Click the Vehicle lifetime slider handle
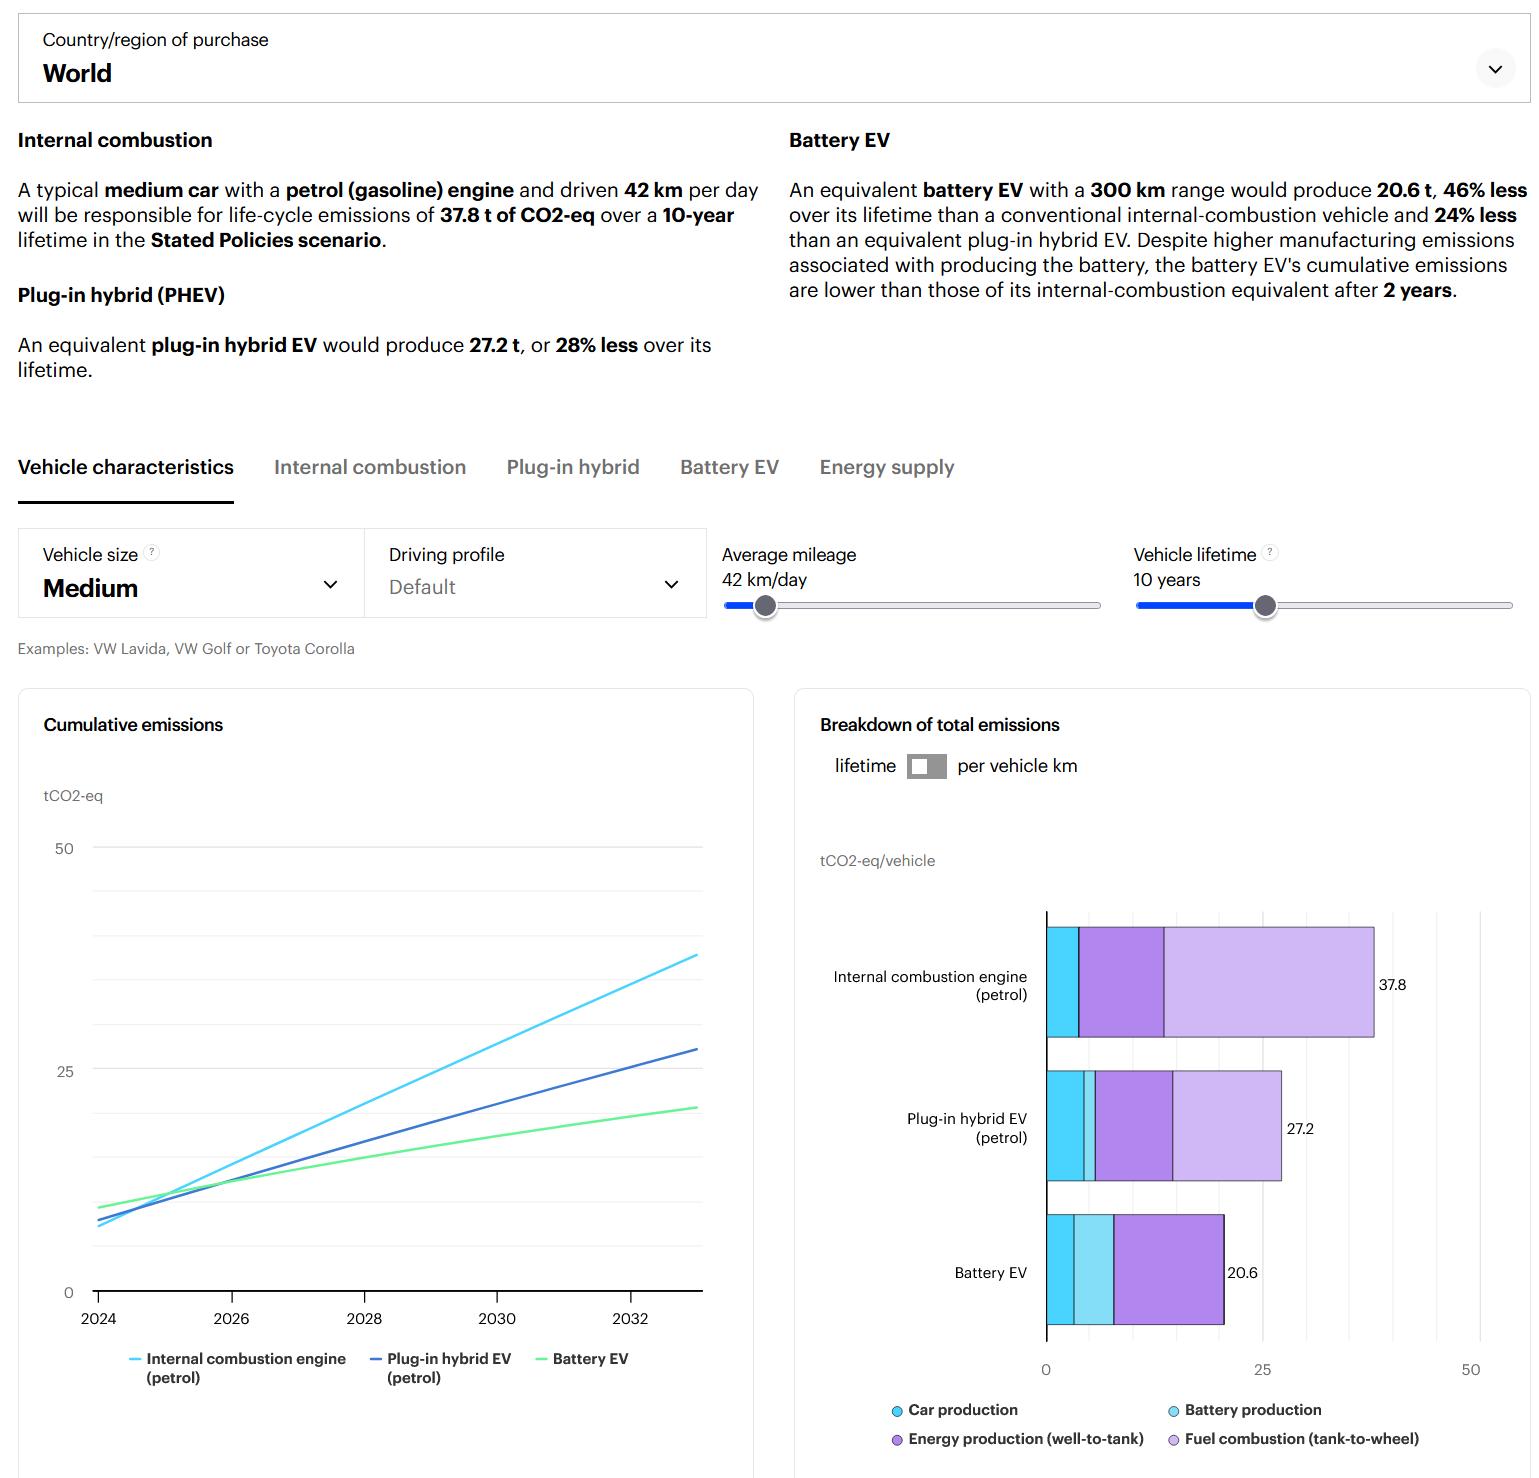 coord(1265,606)
